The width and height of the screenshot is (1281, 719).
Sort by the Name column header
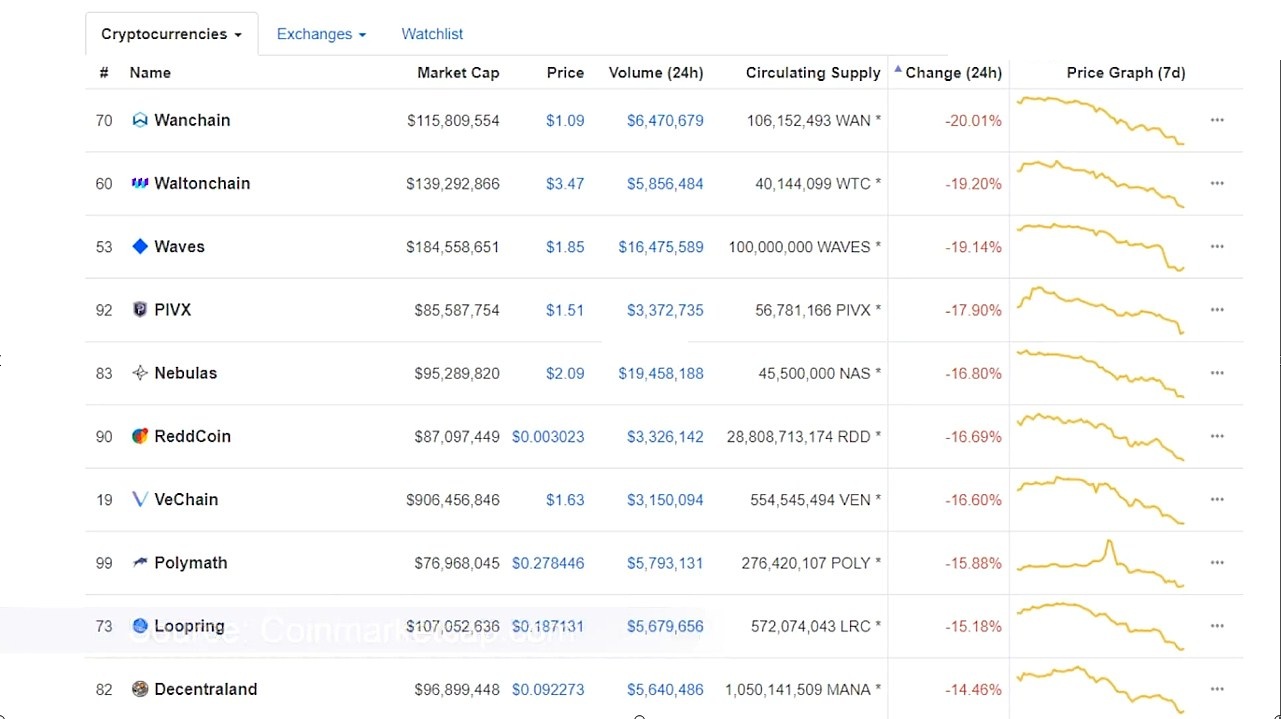pos(150,72)
